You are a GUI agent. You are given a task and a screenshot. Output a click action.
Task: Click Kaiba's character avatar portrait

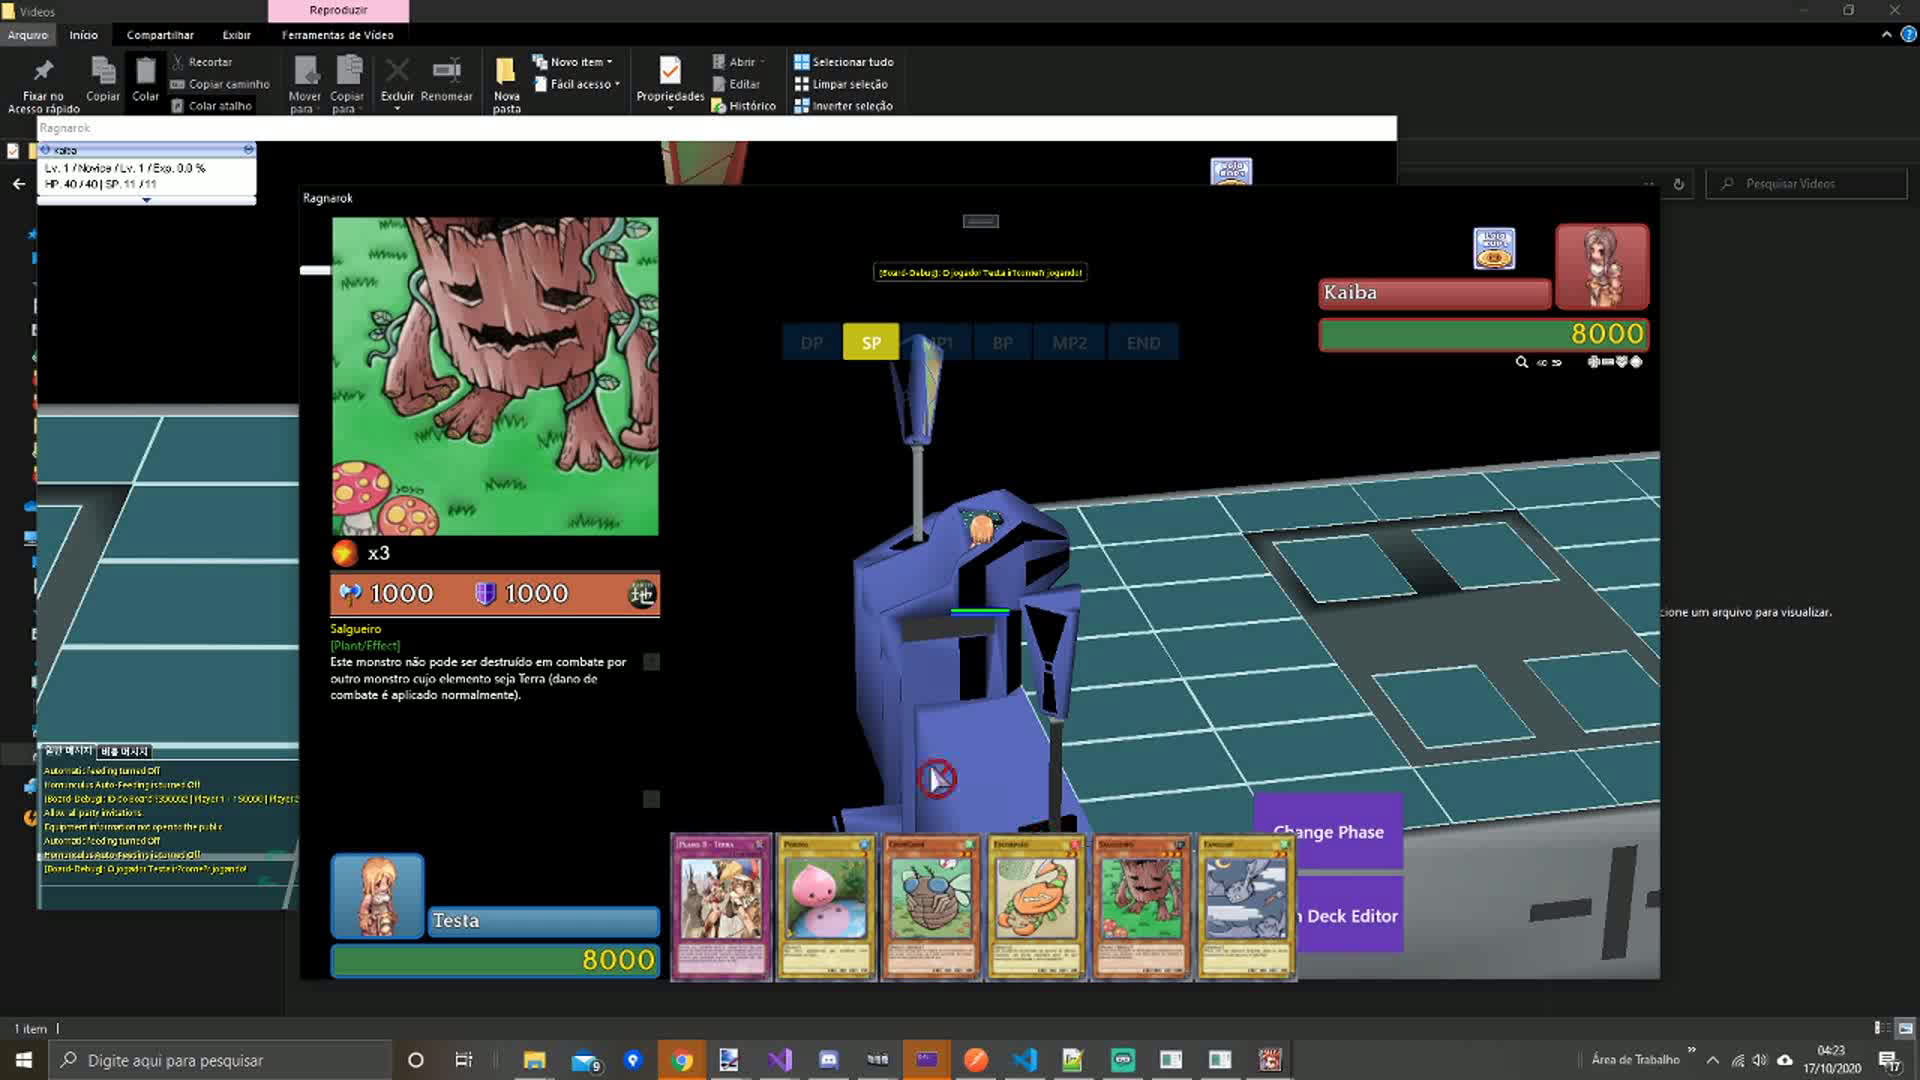[x=1601, y=266]
